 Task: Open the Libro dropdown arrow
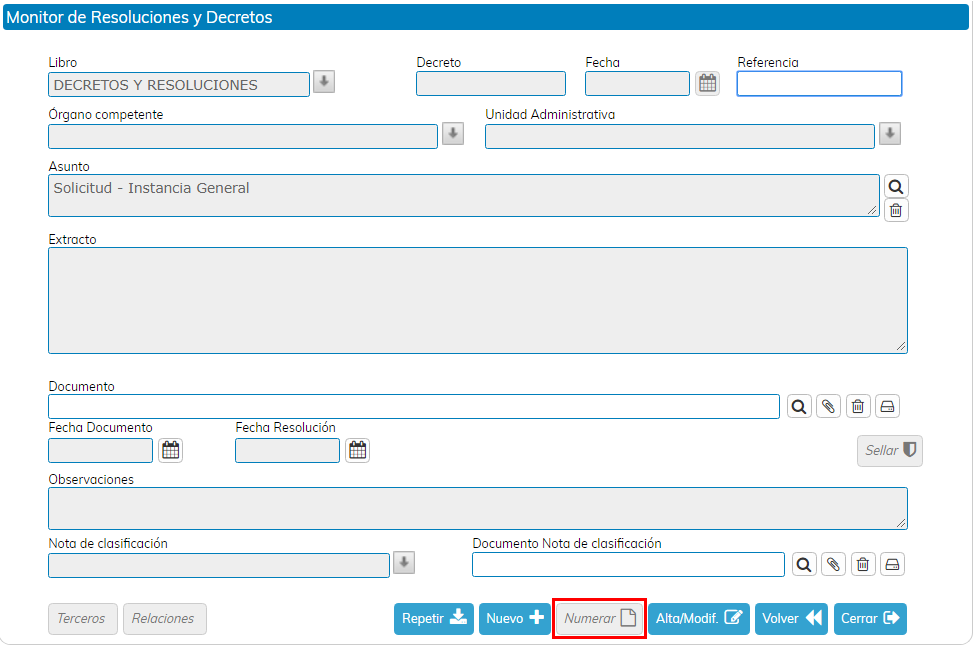tap(324, 82)
